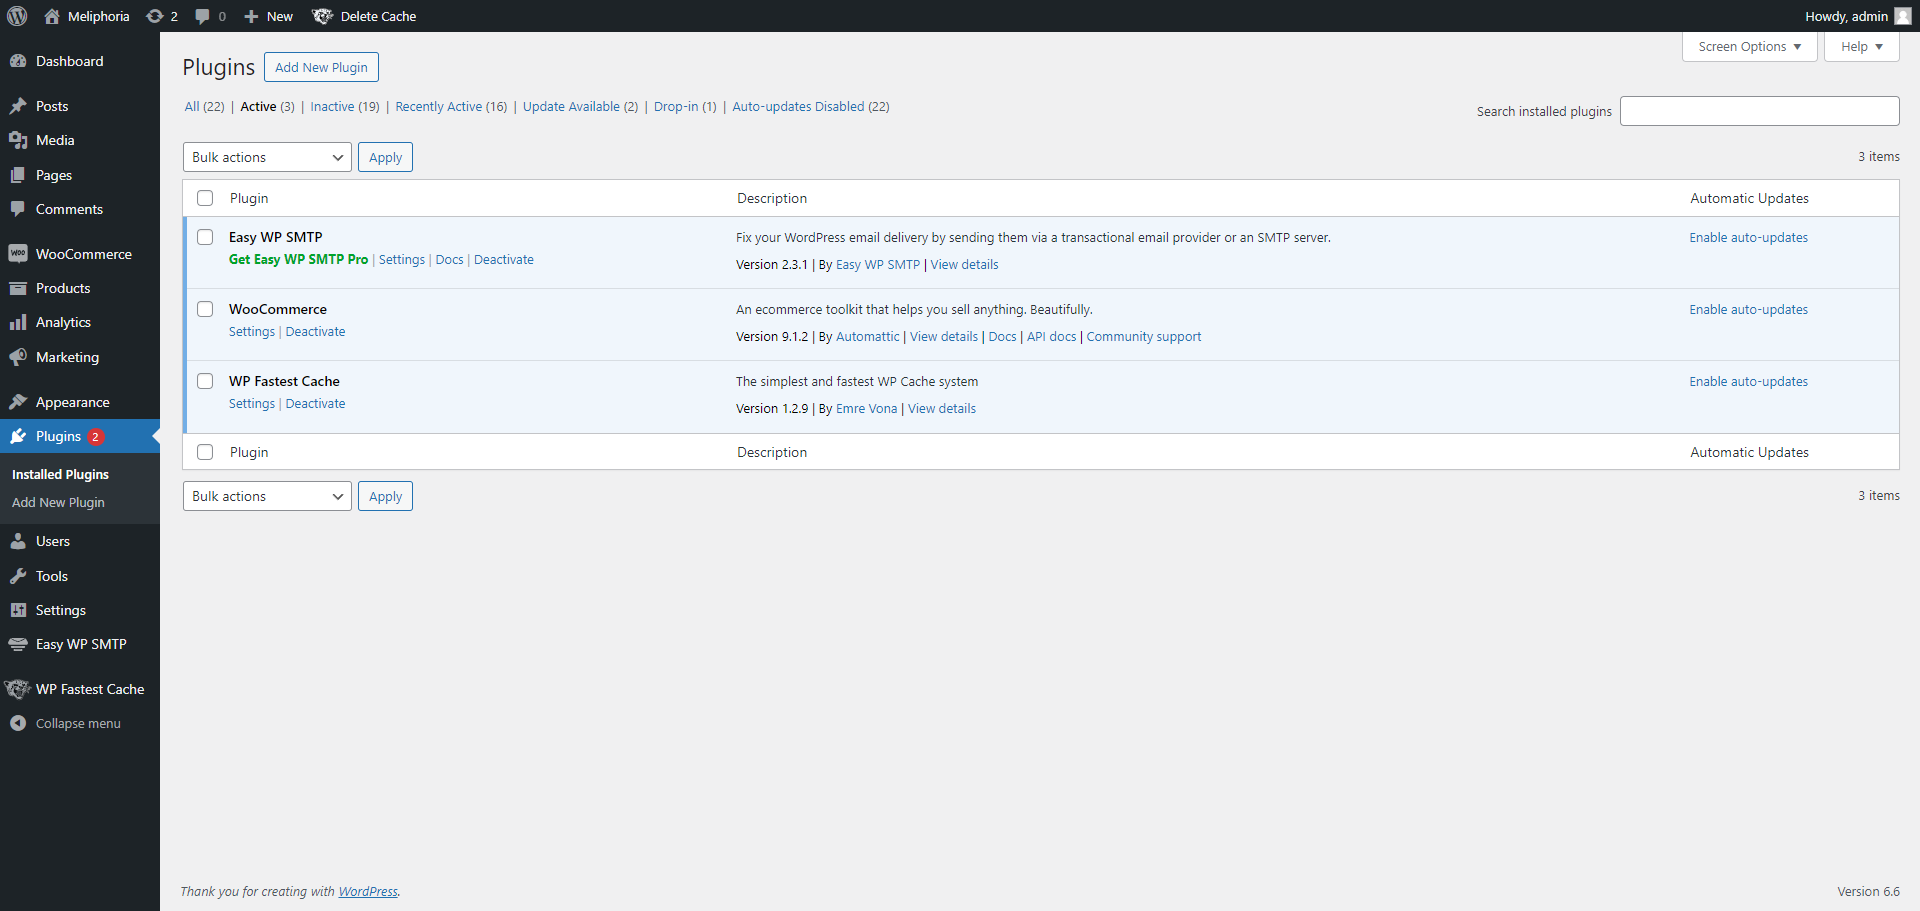Click the bottom Apply button
Image resolution: width=1920 pixels, height=911 pixels.
point(385,496)
